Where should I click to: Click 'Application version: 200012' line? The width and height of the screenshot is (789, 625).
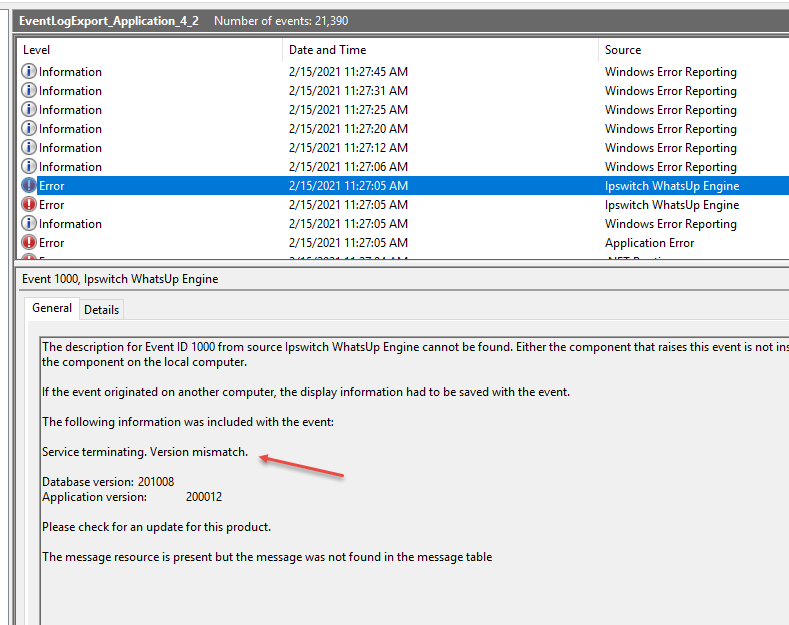pos(132,497)
